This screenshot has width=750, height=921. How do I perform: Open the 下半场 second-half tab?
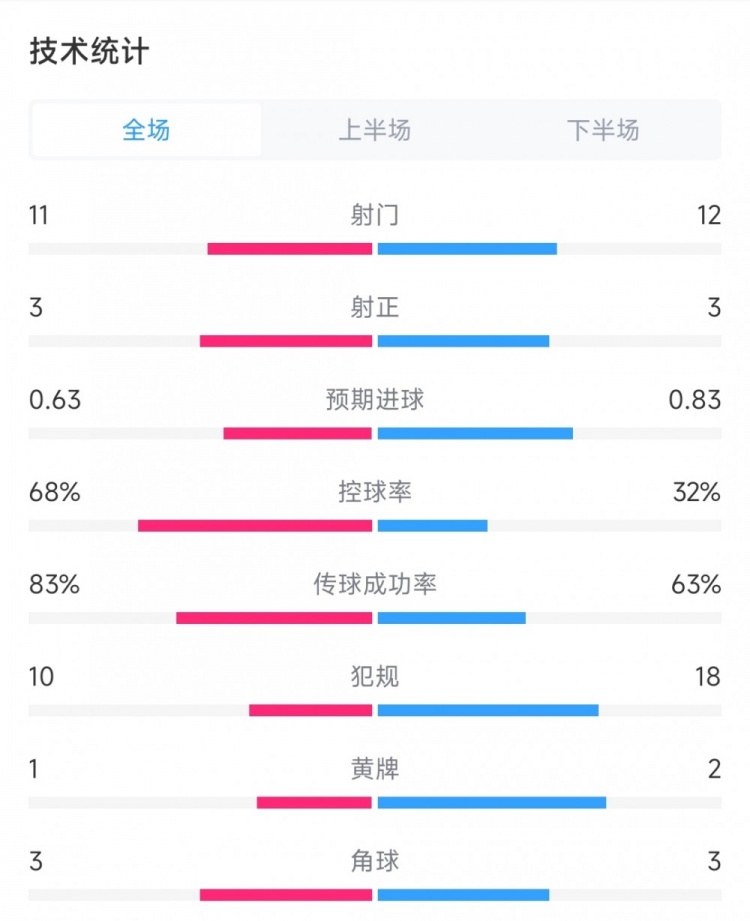click(x=603, y=130)
